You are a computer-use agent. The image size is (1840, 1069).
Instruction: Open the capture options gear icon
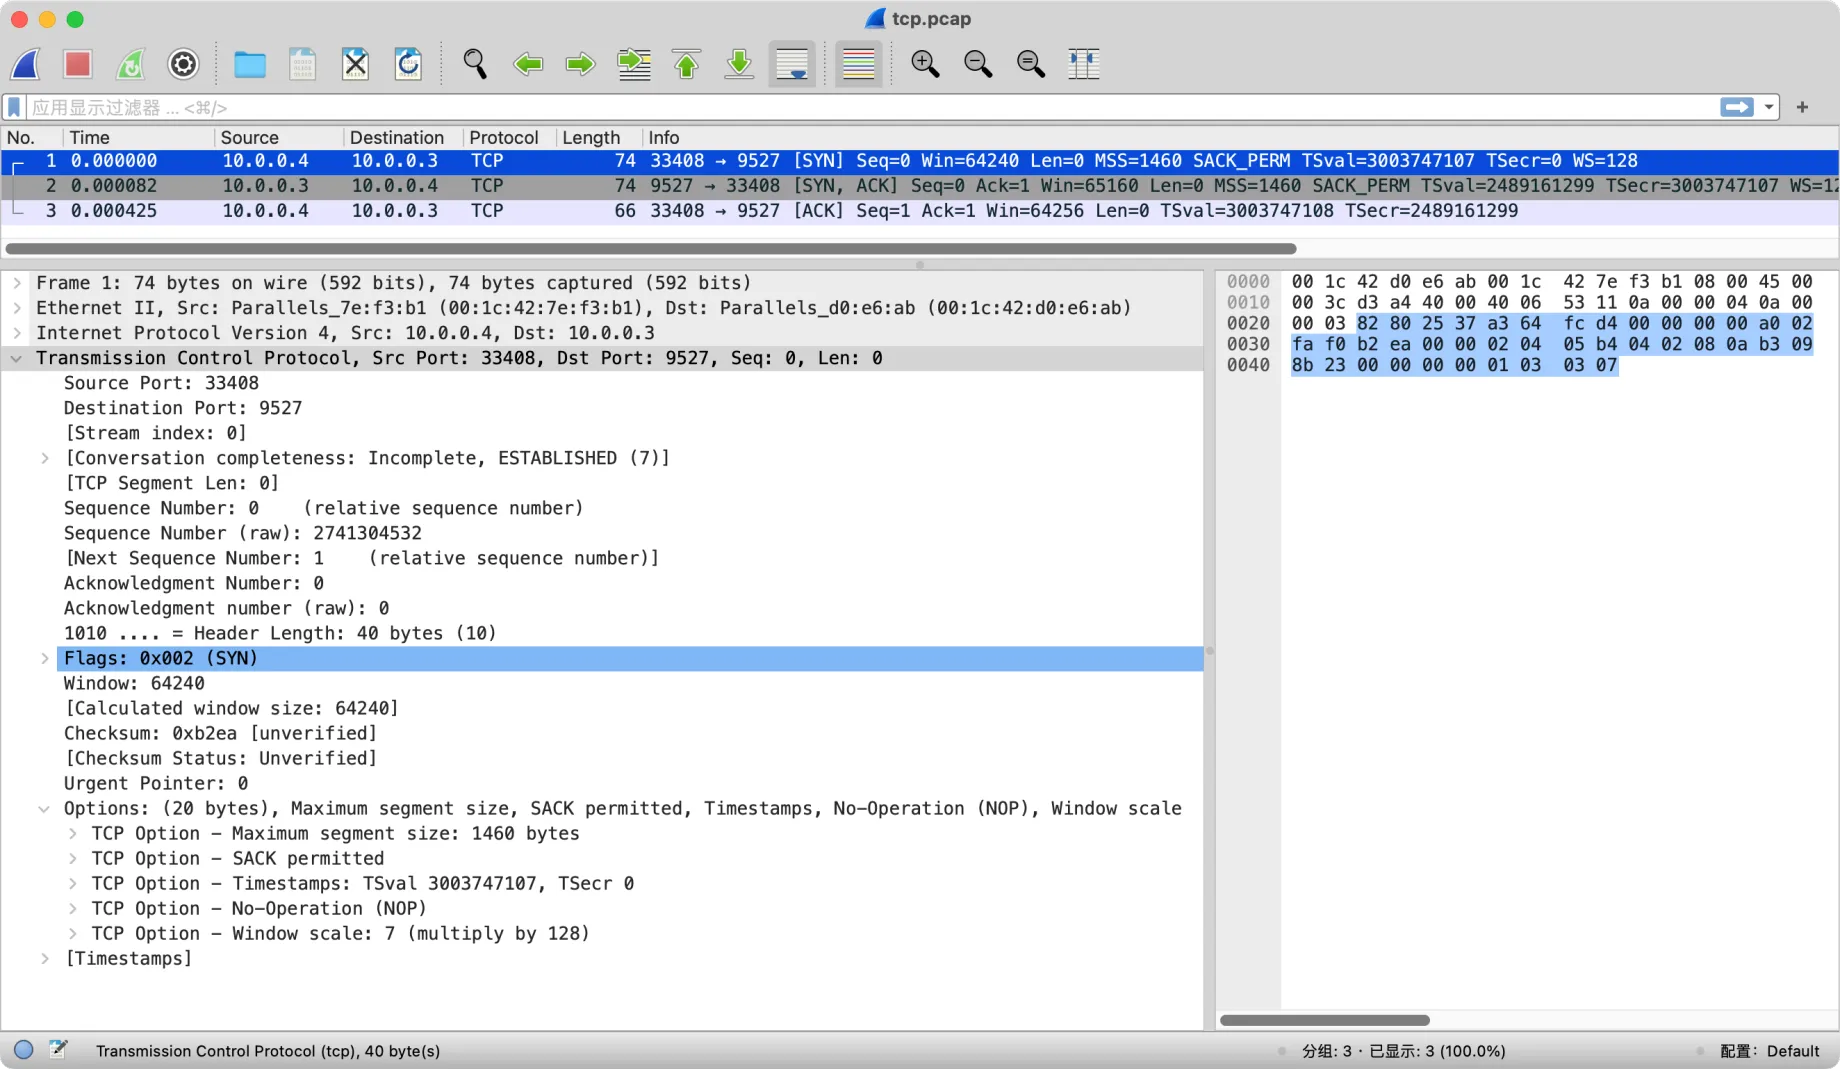183,65
